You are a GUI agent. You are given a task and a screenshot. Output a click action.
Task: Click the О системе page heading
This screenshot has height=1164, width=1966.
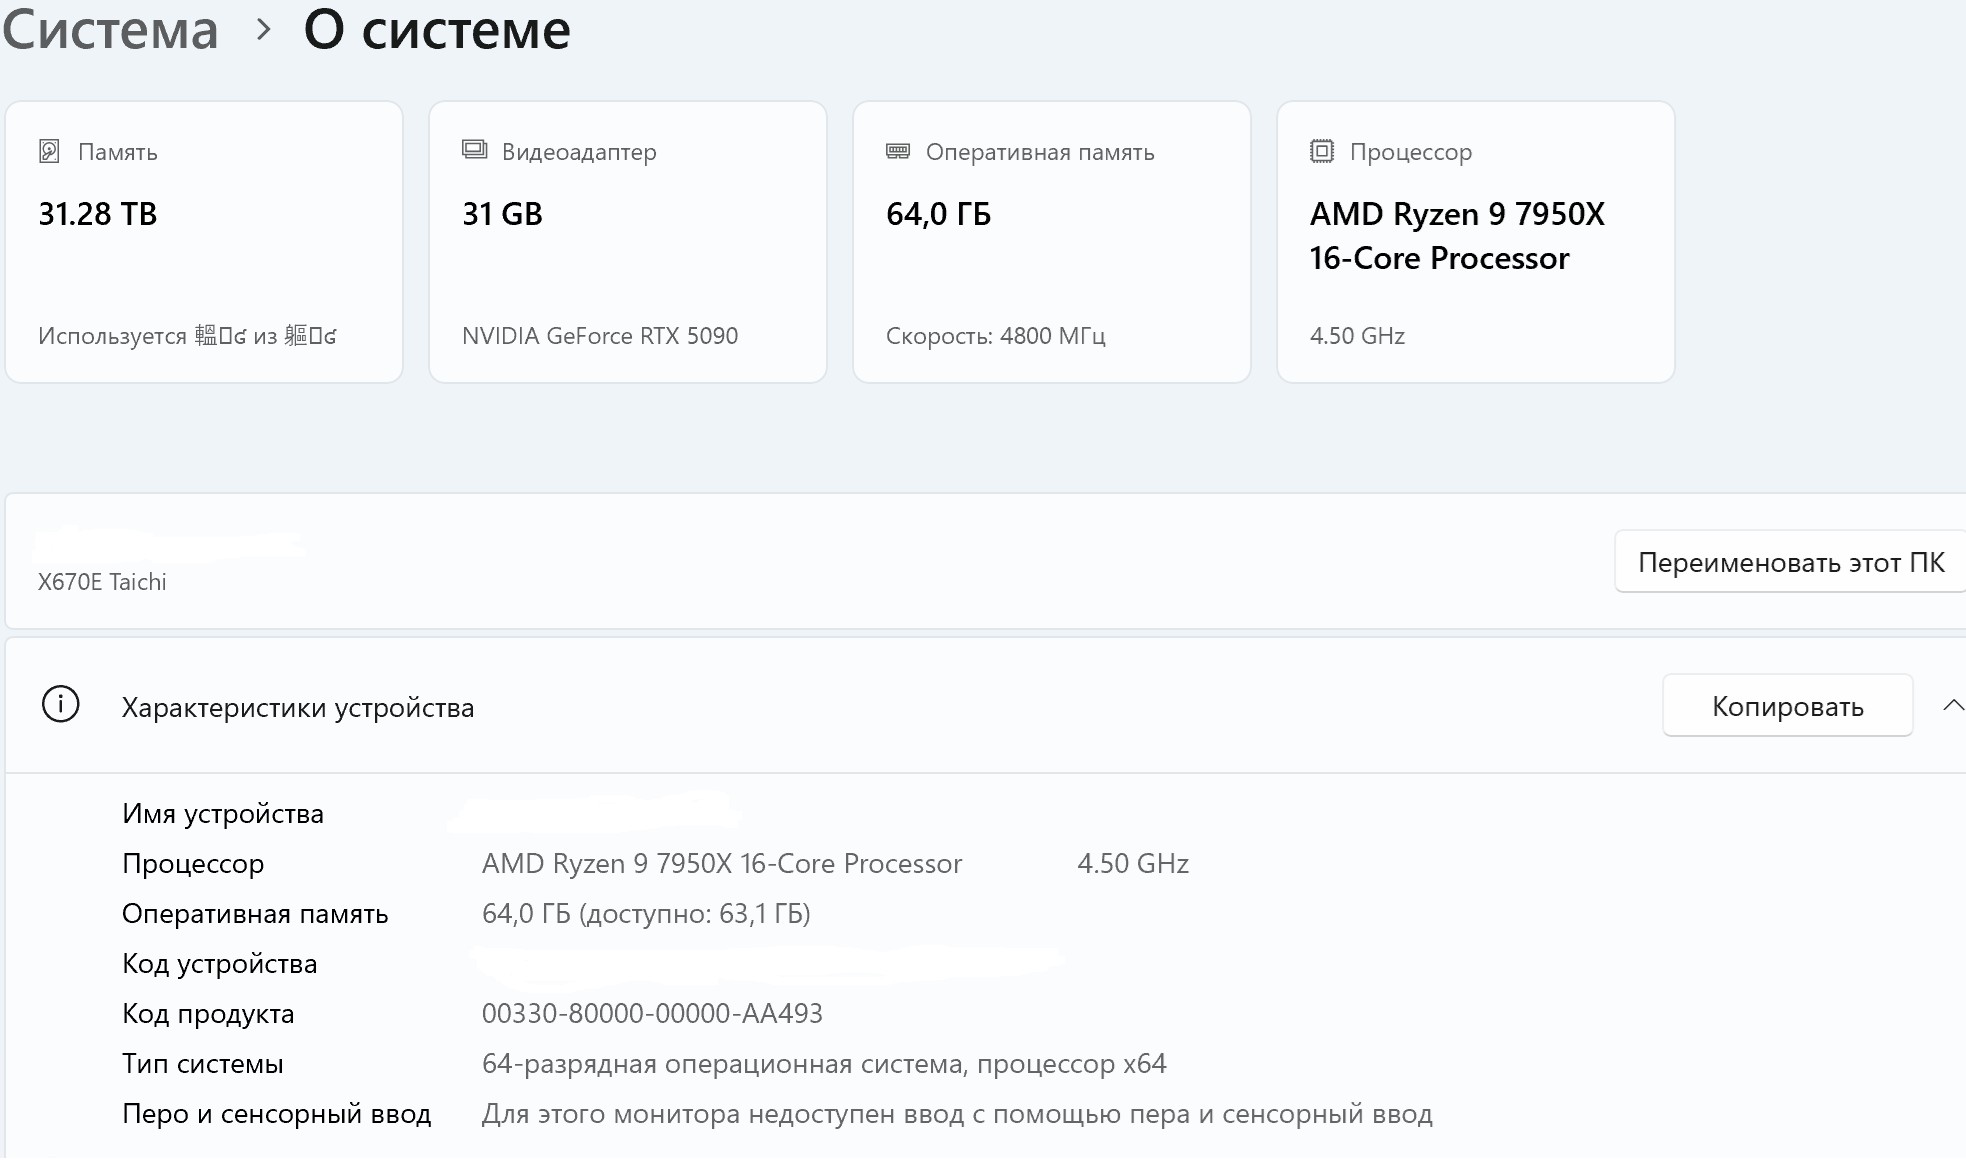tap(437, 29)
